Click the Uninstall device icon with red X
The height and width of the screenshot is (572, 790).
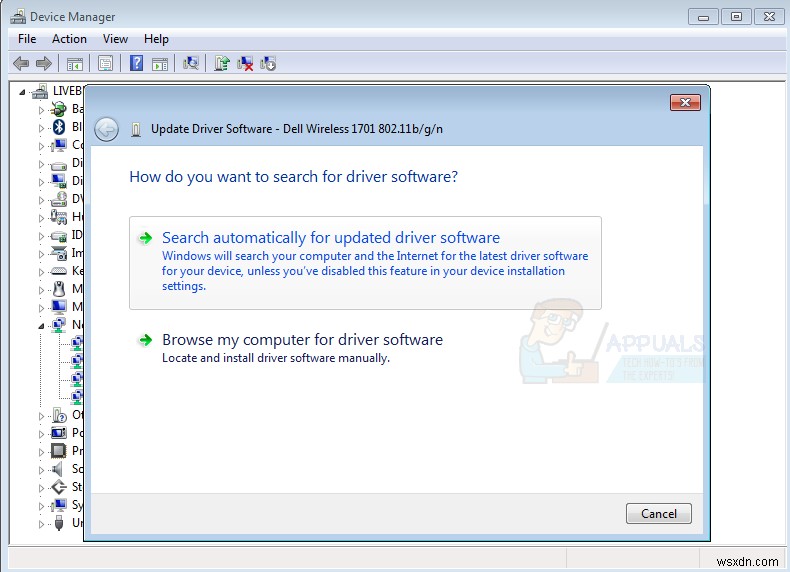pos(245,63)
